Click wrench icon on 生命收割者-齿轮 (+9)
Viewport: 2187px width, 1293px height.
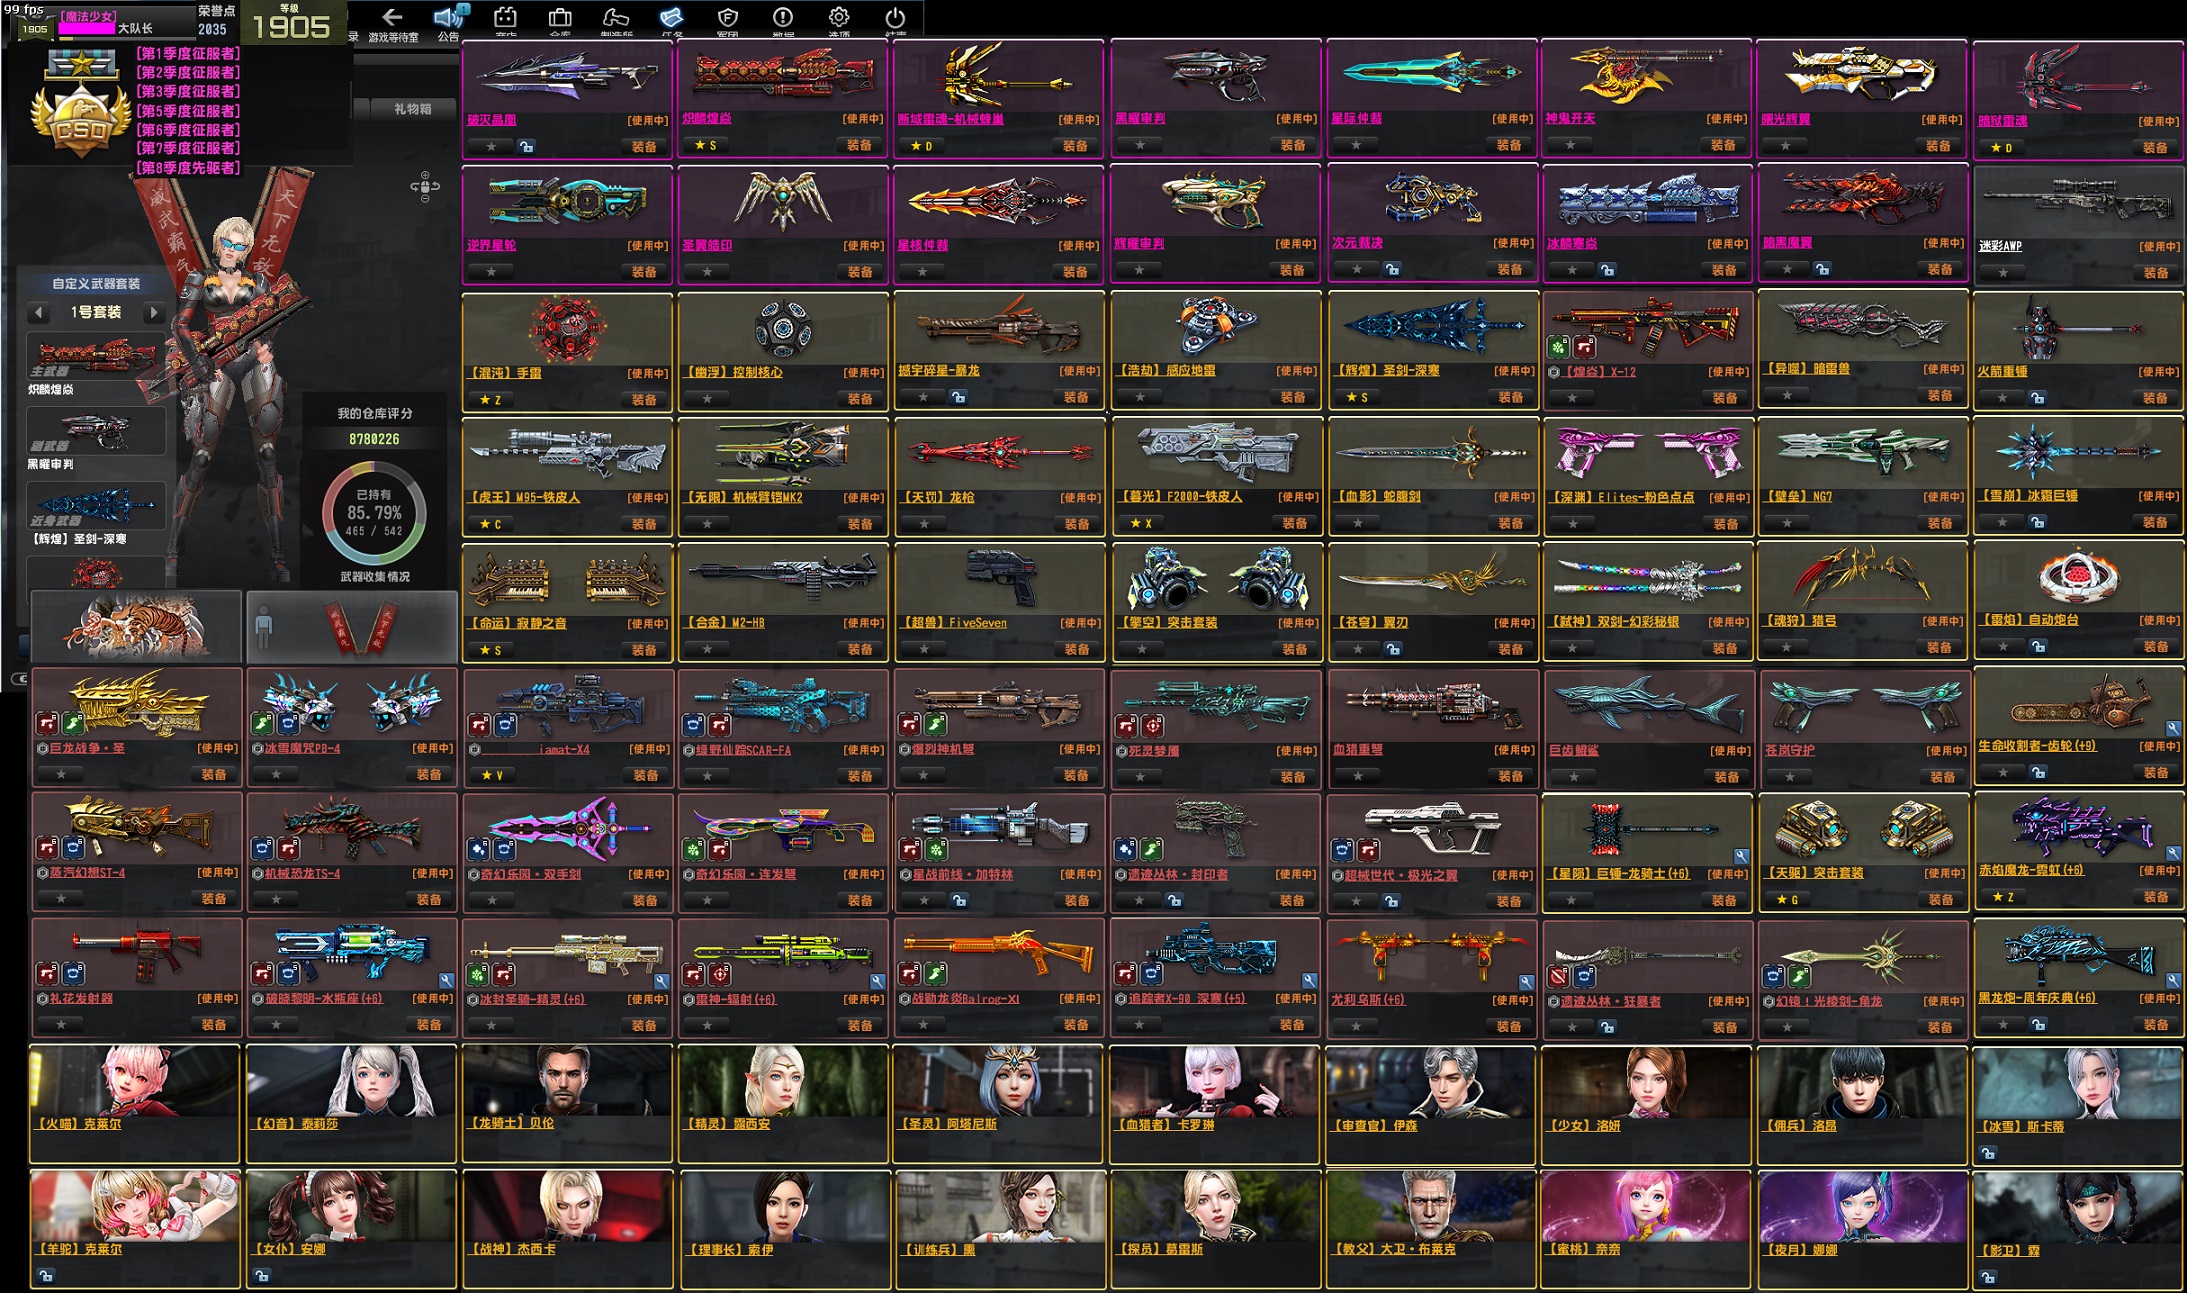pos(2173,728)
